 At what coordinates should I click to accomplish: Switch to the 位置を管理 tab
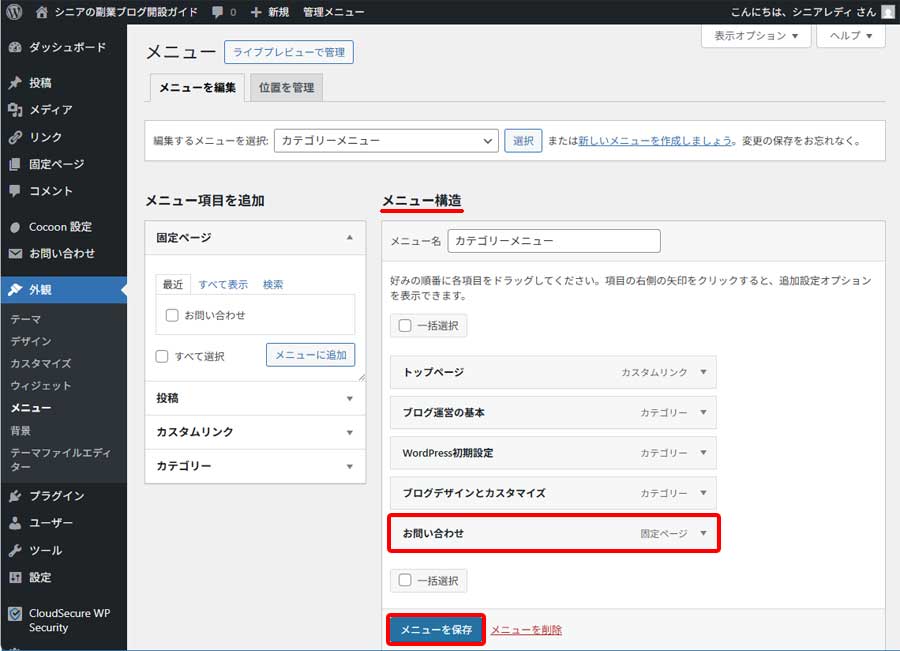[x=287, y=88]
